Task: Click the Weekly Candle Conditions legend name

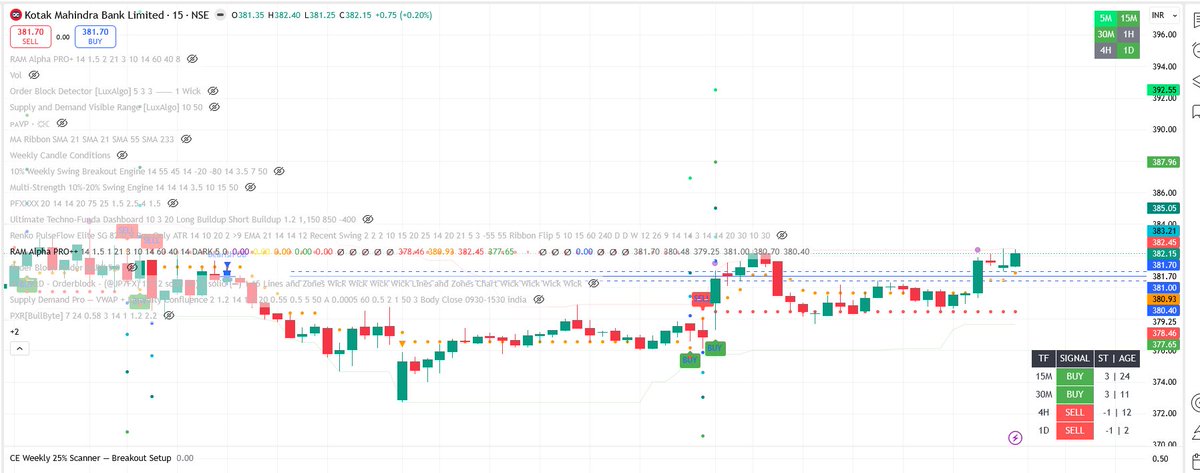Action: (60, 156)
